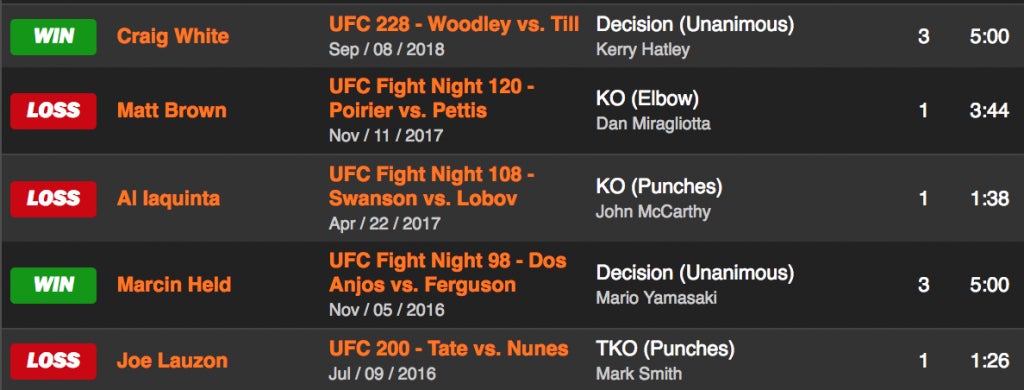Click the 3:44 fight time value
Viewport: 1024px width, 390px height.
pos(989,111)
